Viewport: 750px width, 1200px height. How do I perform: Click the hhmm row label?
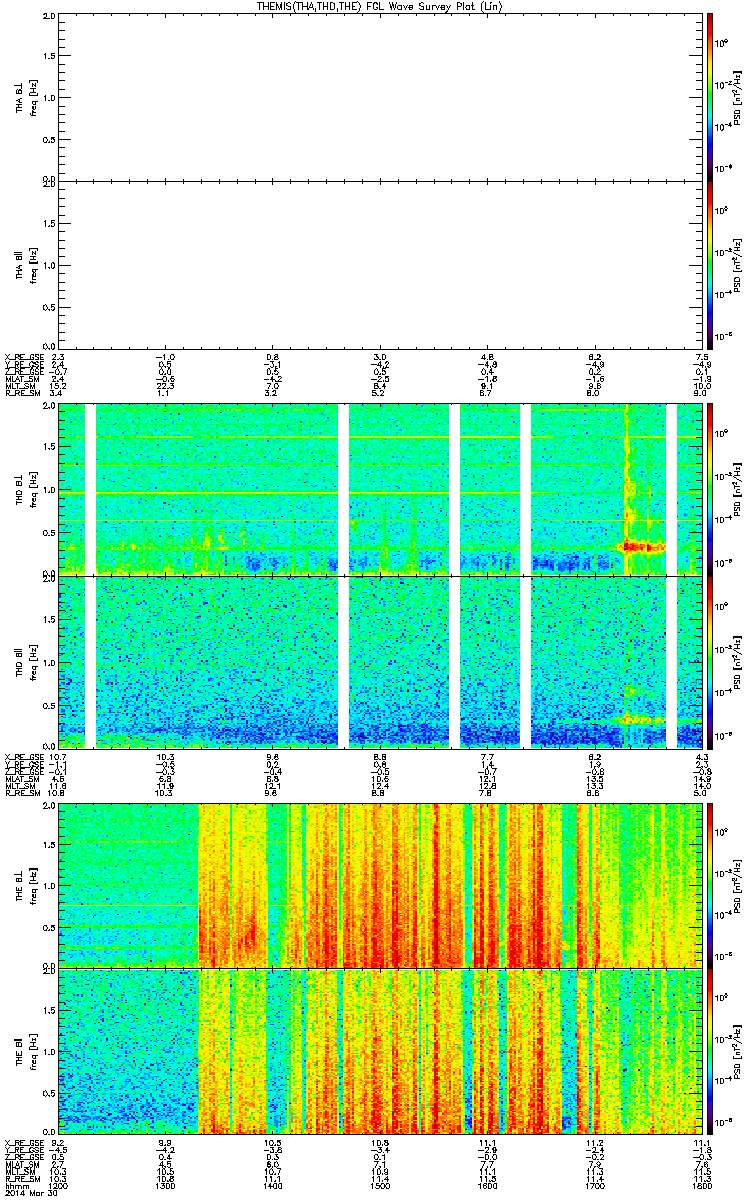click(x=14, y=1185)
